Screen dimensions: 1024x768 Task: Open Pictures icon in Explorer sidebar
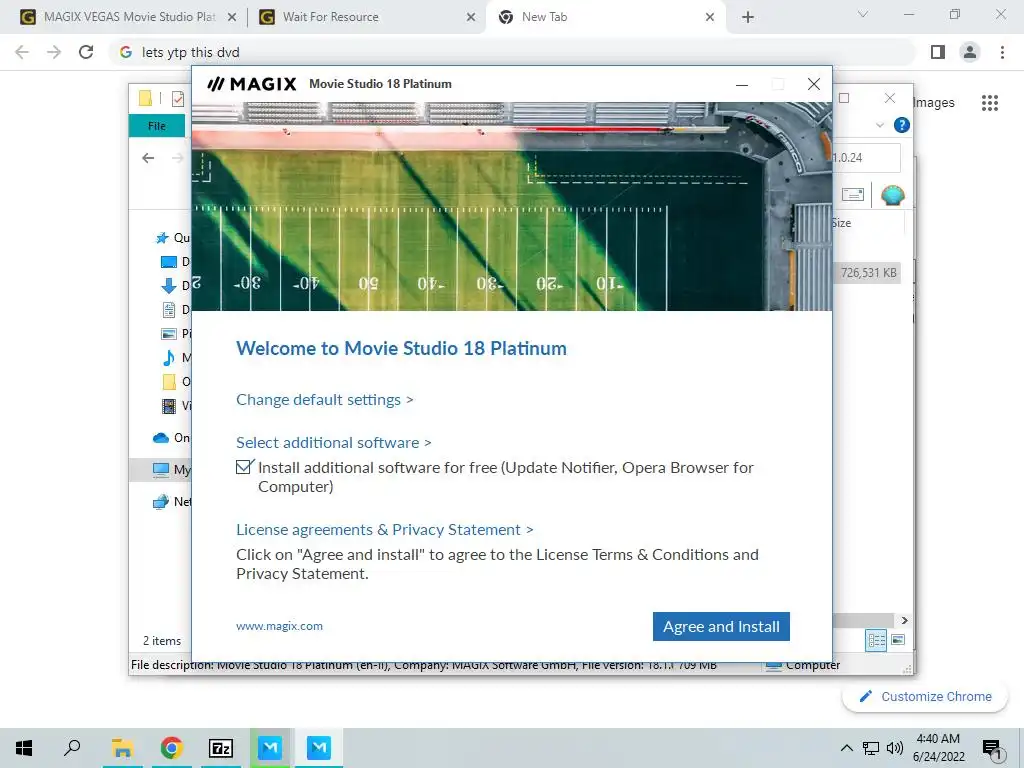click(x=168, y=334)
